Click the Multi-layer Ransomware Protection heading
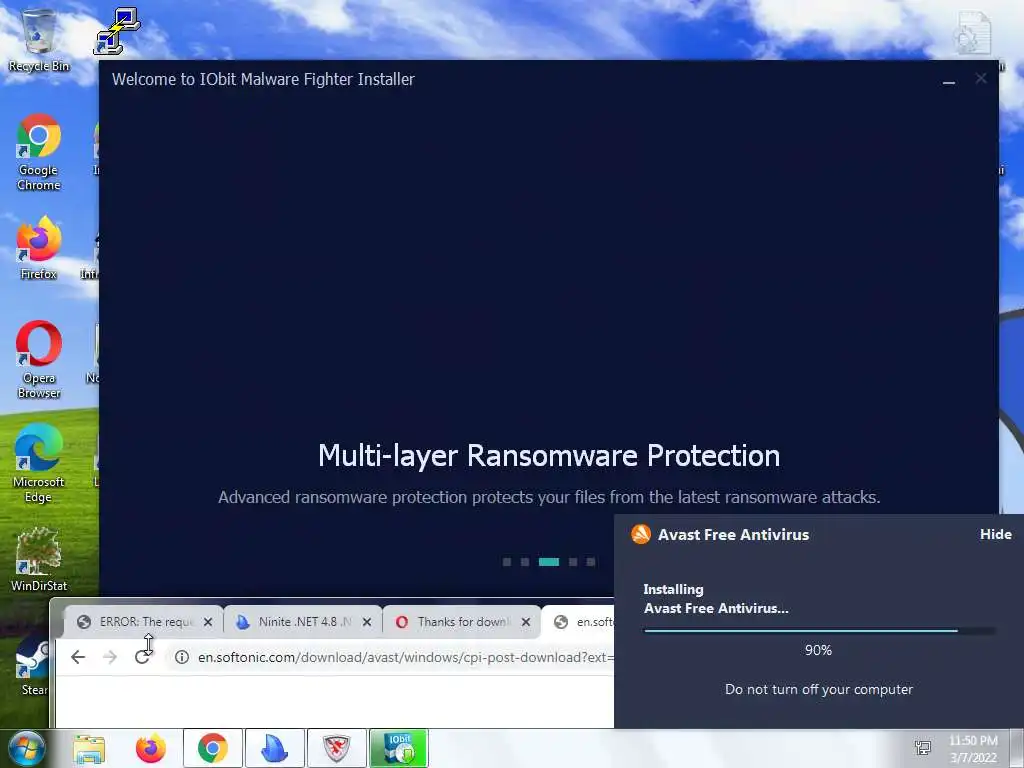The width and height of the screenshot is (1024, 768). click(x=549, y=456)
